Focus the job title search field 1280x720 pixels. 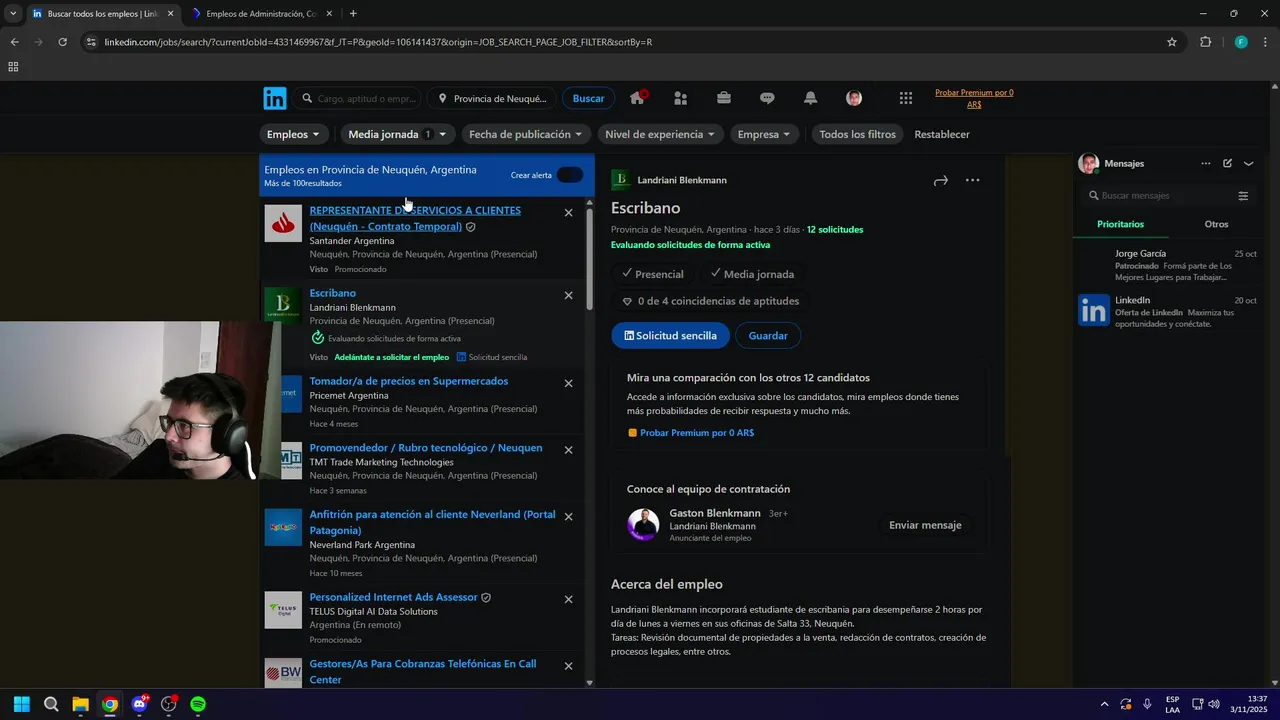pyautogui.click(x=358, y=98)
